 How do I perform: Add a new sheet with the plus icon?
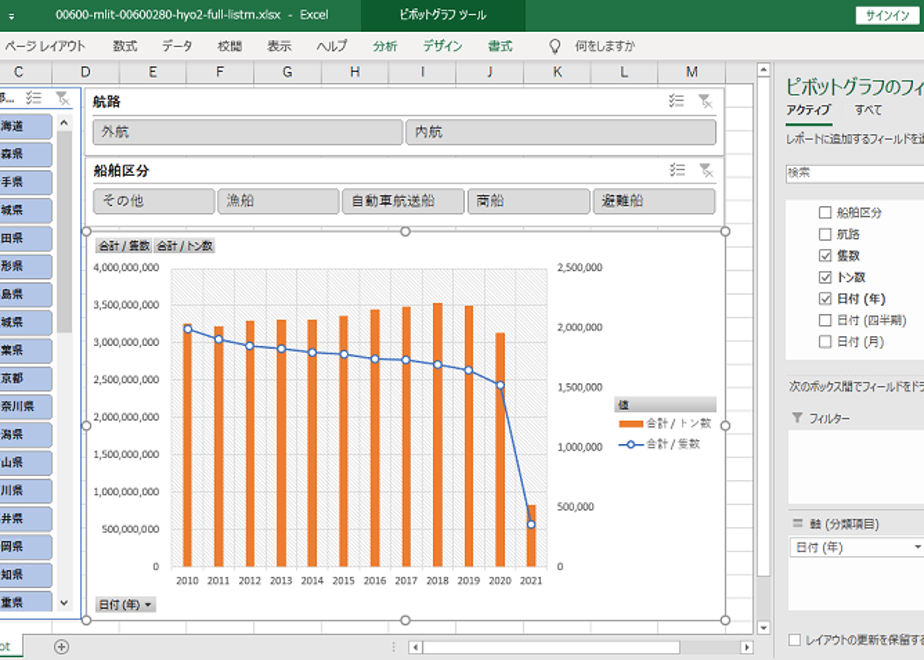click(61, 646)
